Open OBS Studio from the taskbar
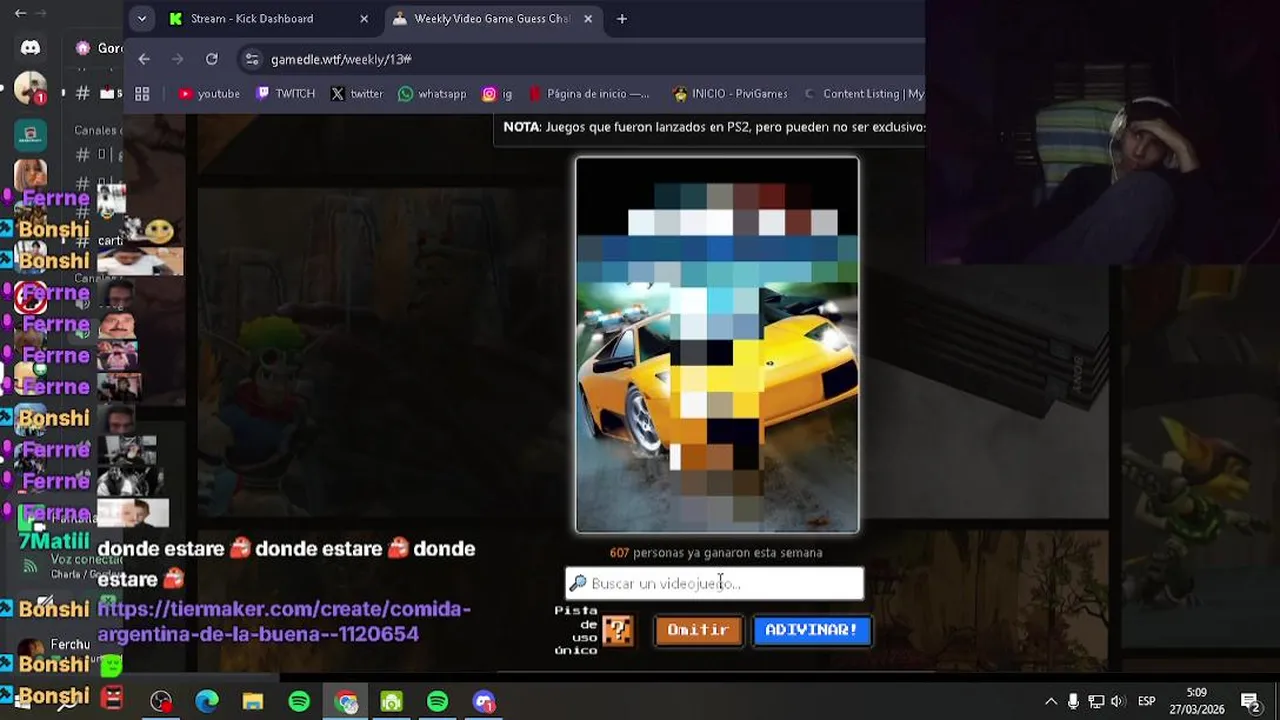This screenshot has height=720, width=1280. [x=161, y=702]
